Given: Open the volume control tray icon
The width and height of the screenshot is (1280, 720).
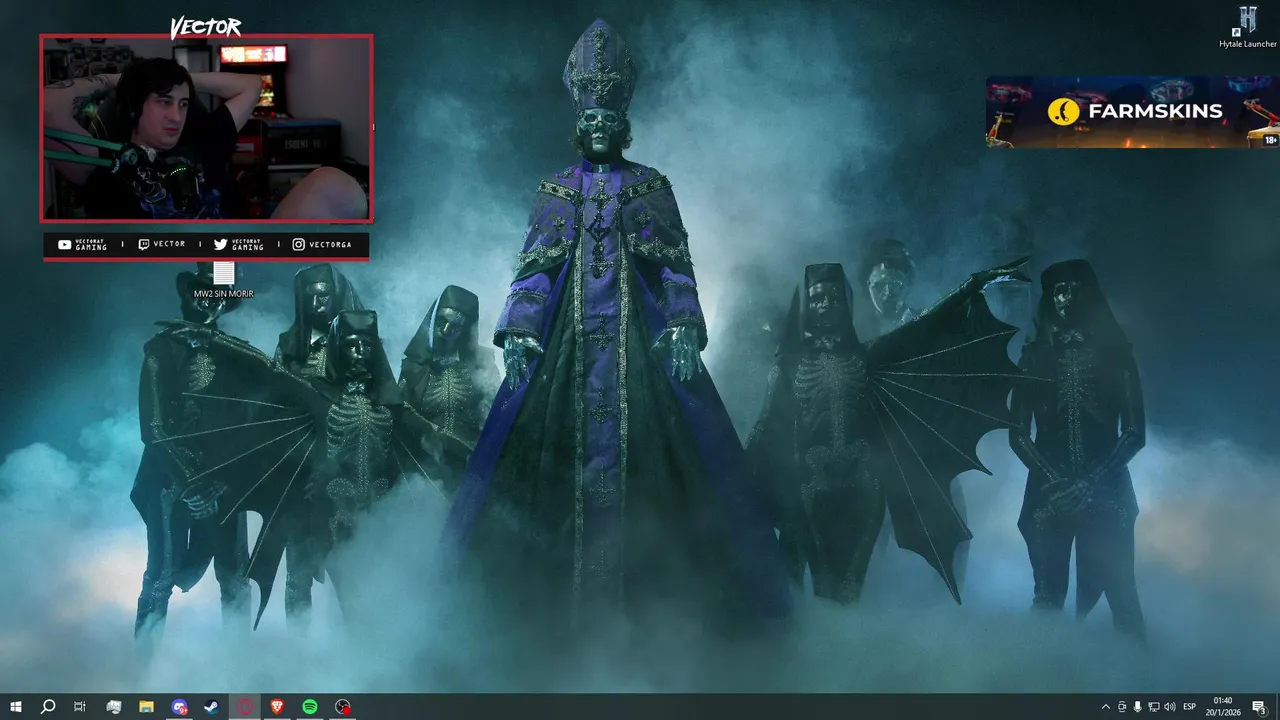Looking at the screenshot, I should 1169,707.
